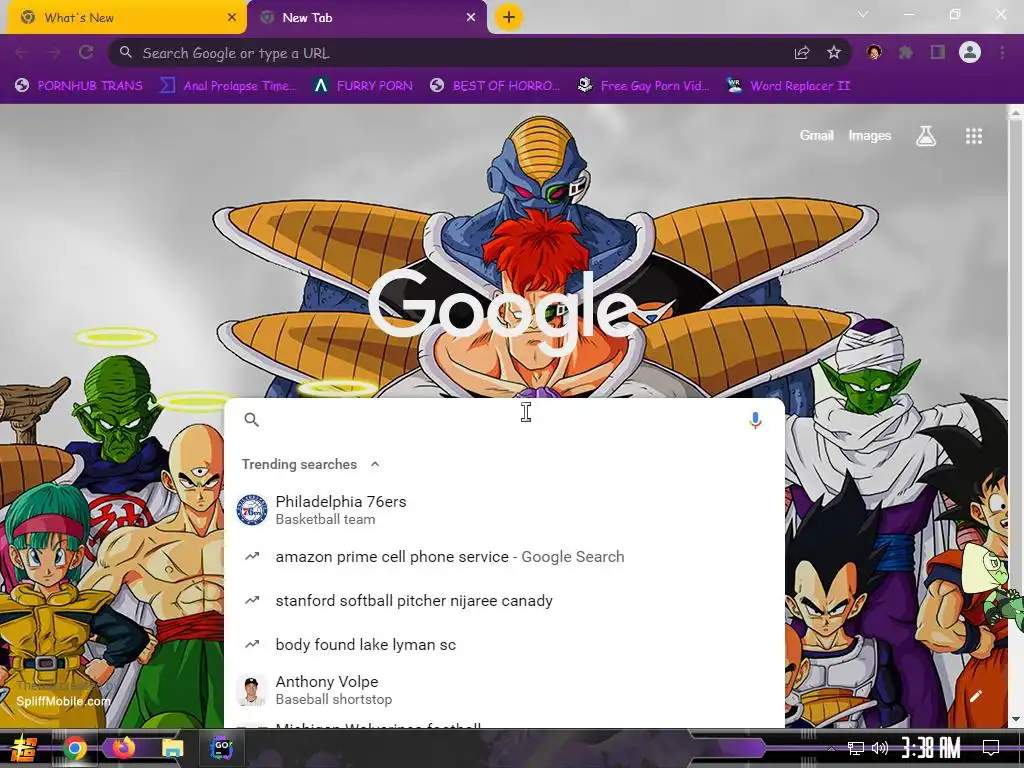Close the What's New tab

232,18
